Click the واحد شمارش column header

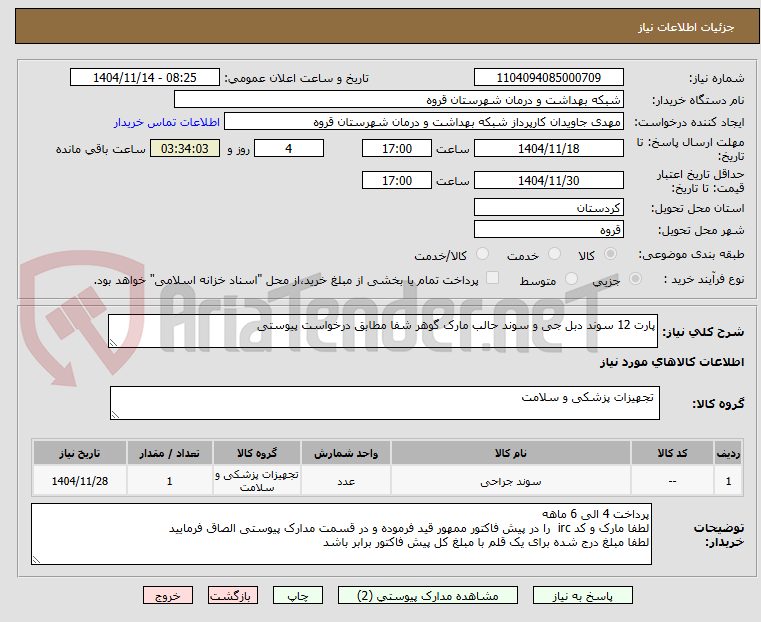point(346,453)
